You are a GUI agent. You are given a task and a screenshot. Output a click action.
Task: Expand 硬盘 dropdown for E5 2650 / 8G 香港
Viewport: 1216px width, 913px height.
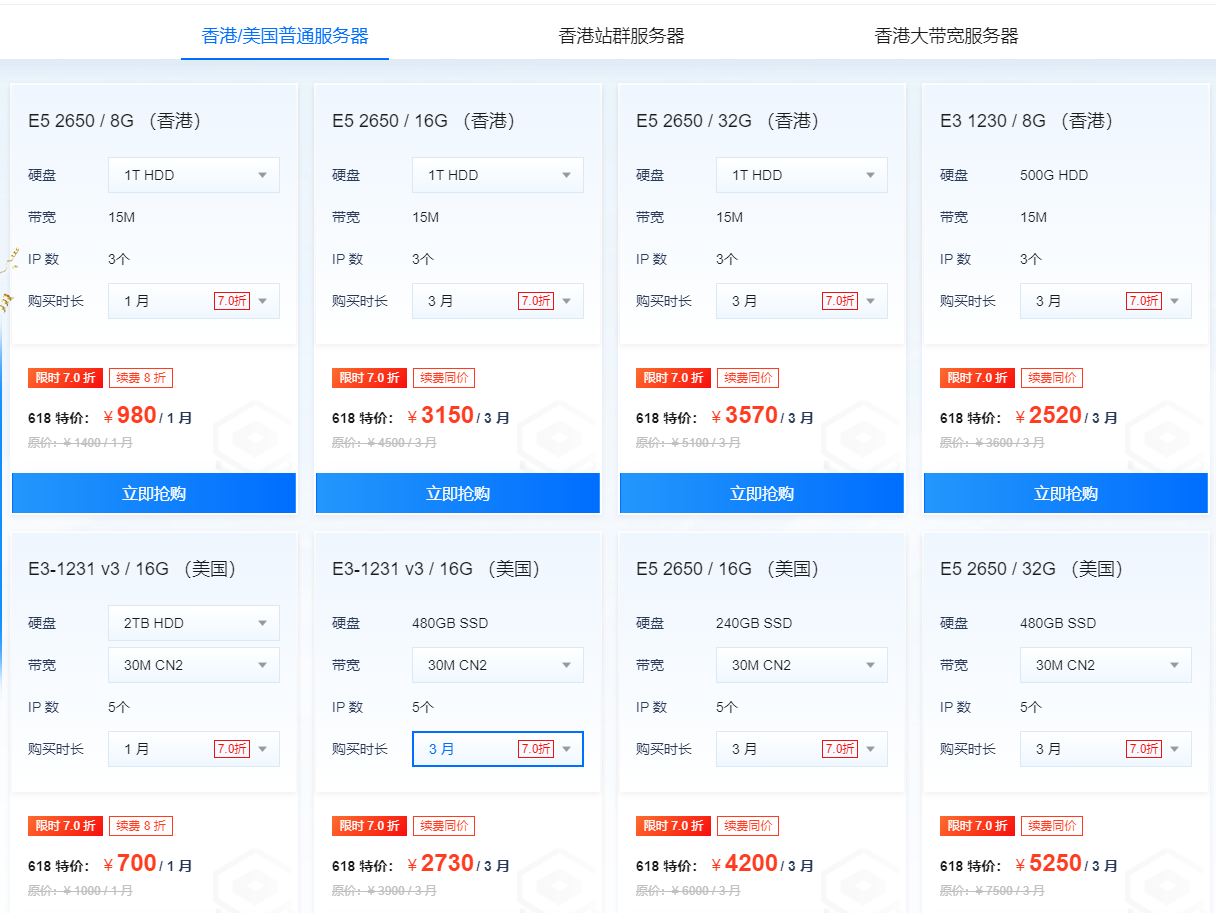[x=194, y=175]
